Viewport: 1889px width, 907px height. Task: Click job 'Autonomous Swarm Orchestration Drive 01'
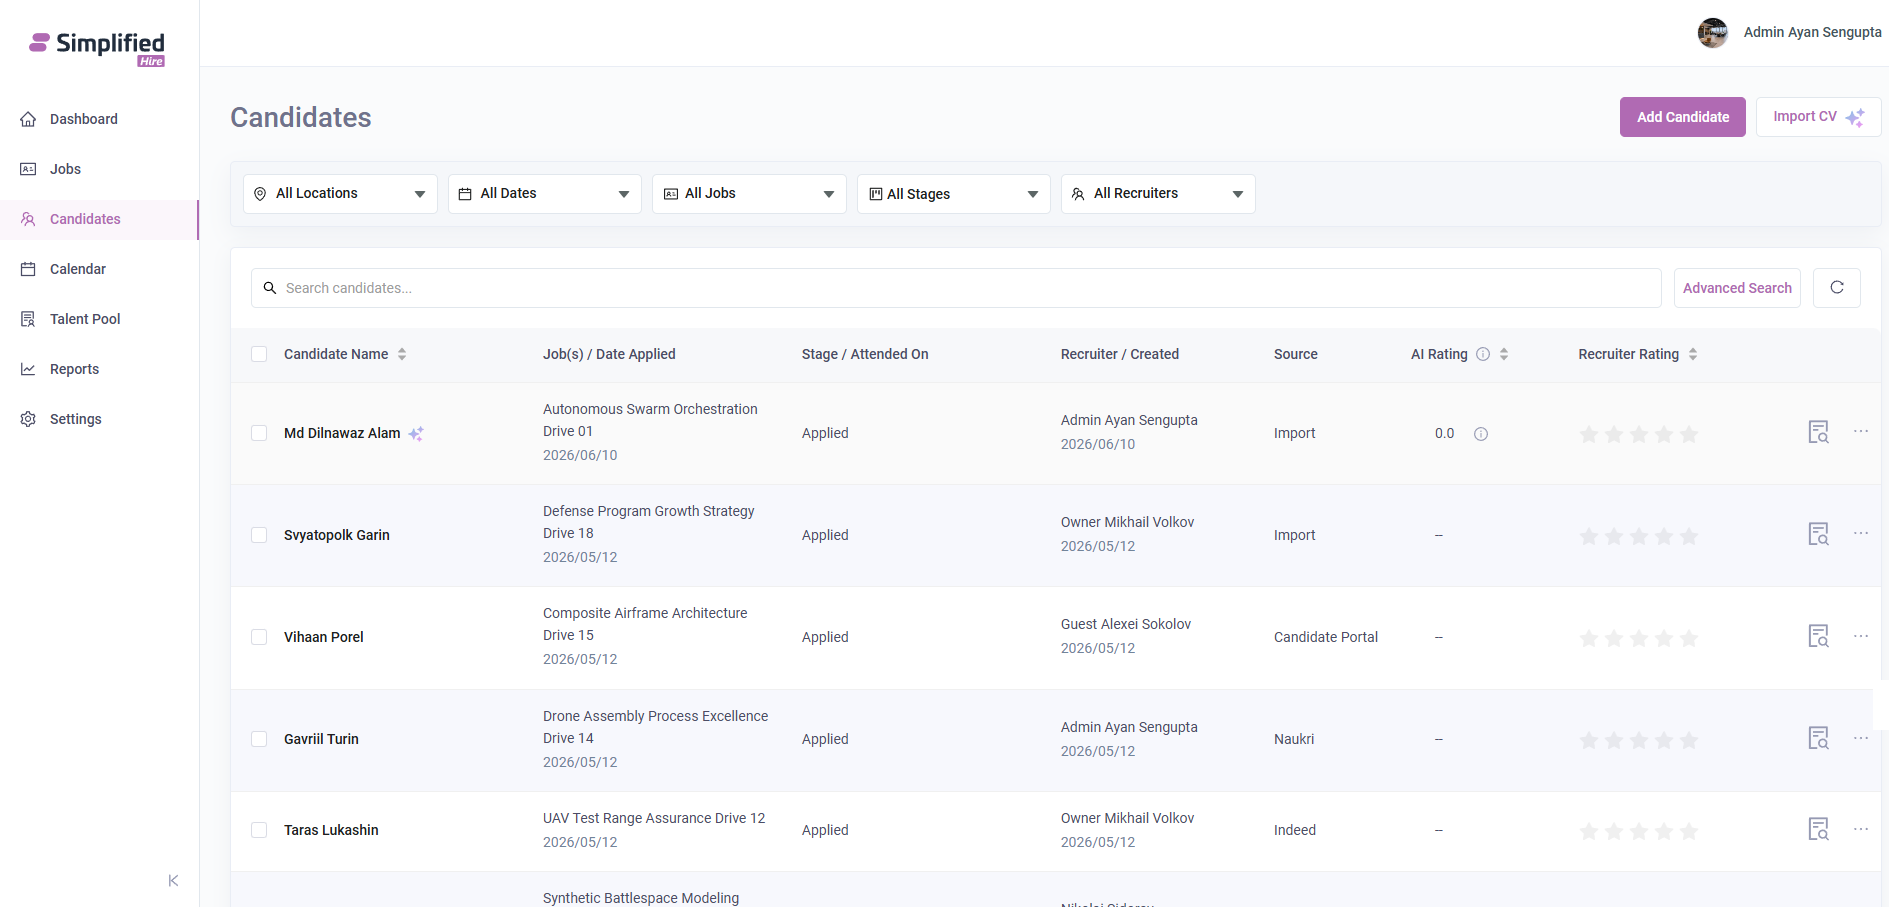[x=650, y=420]
